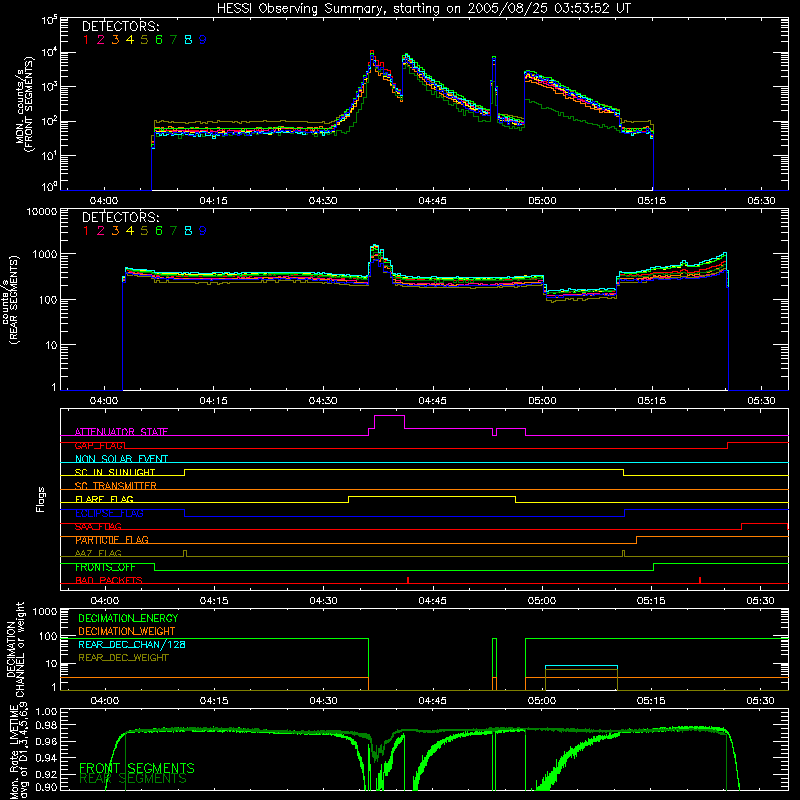Click the HESSI Observing Summary title text

423,9
